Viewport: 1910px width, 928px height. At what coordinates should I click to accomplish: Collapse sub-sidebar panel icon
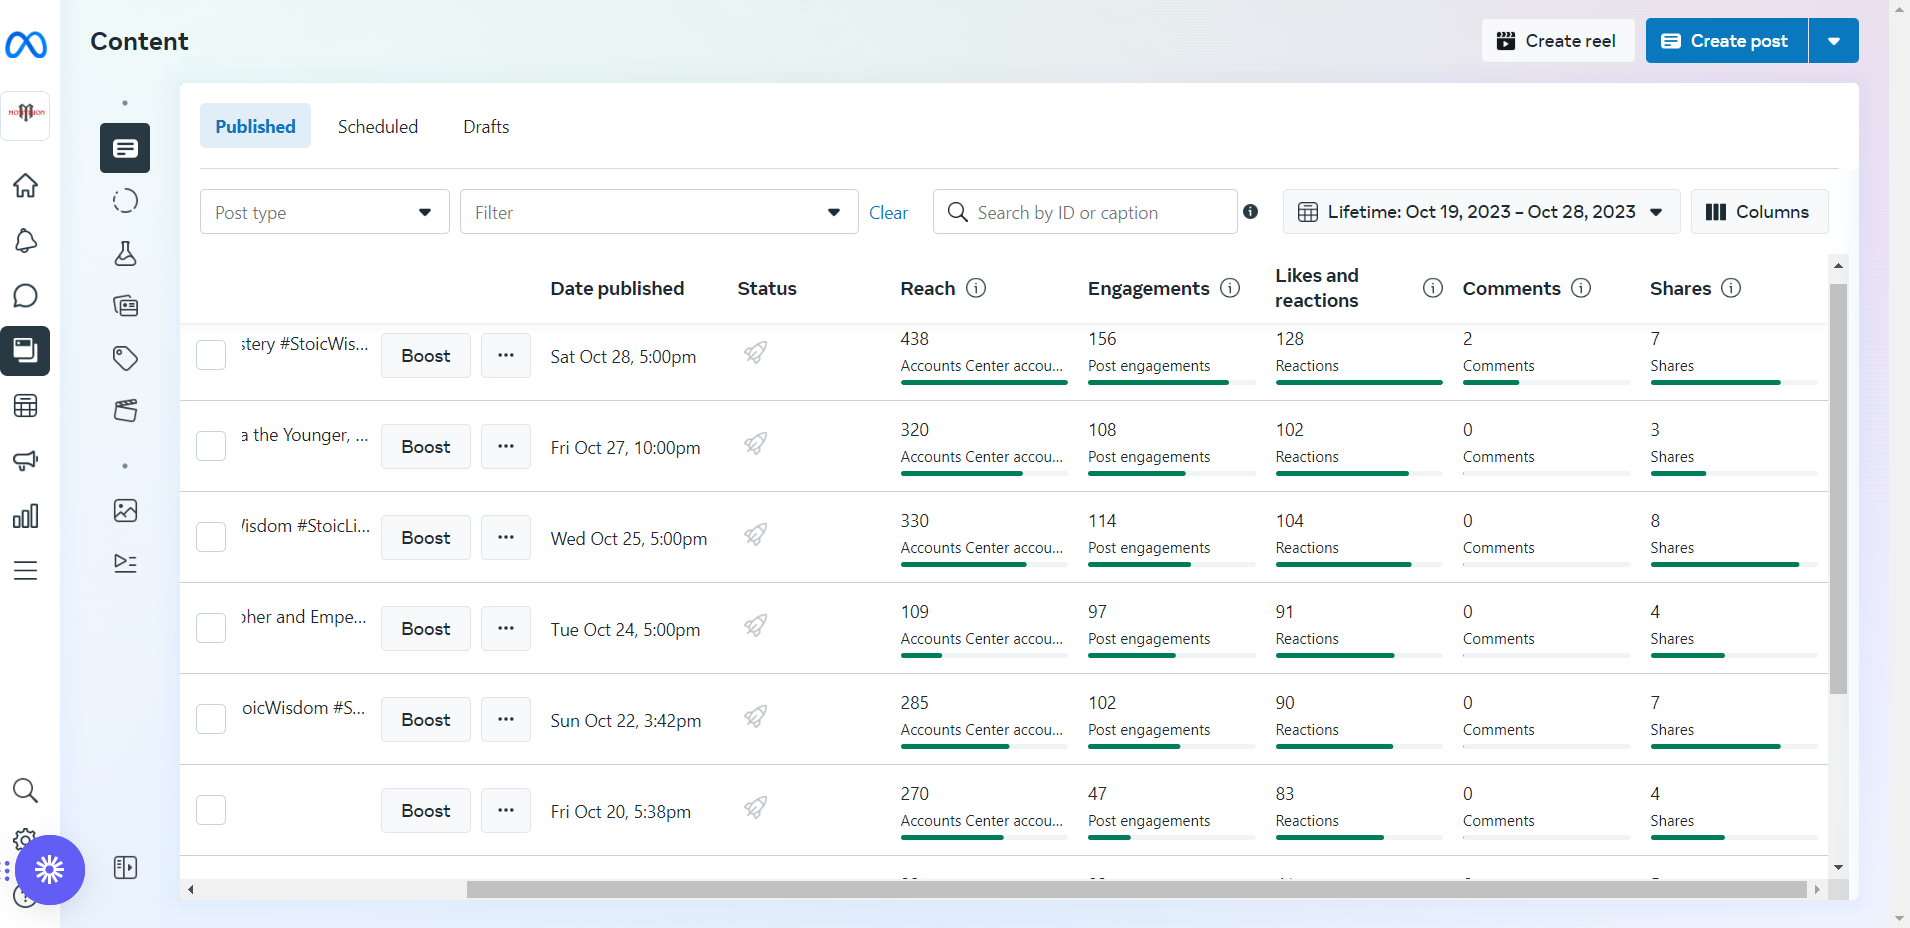click(x=125, y=867)
